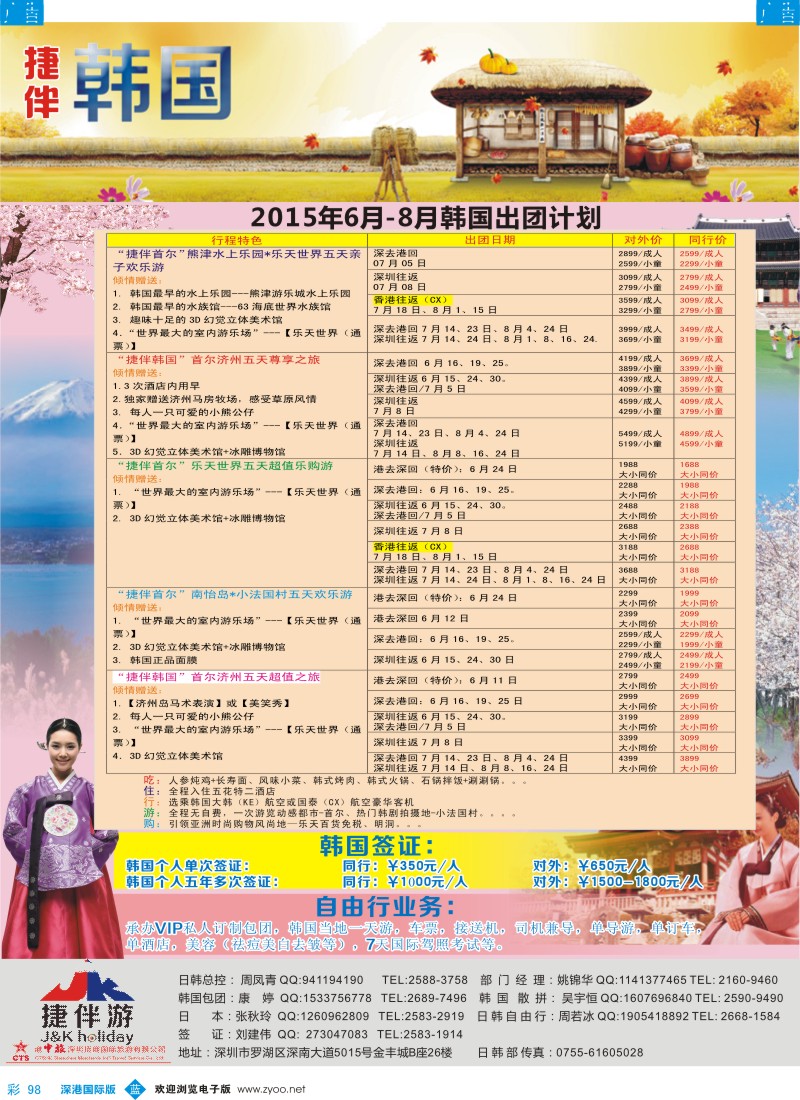
Task: Click the 'J&K holiday' text
Action: 87,1036
